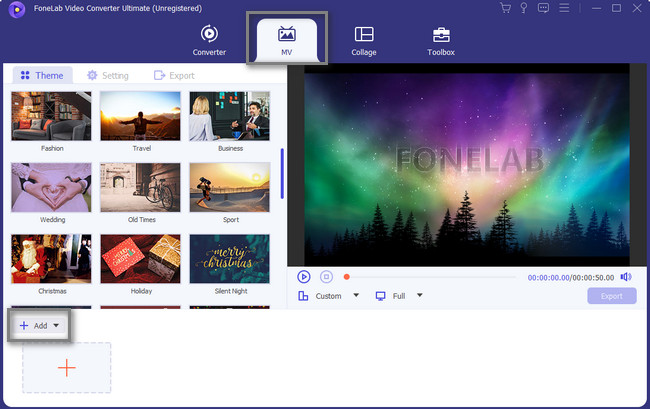Click the theme list scrollbar

[282, 174]
